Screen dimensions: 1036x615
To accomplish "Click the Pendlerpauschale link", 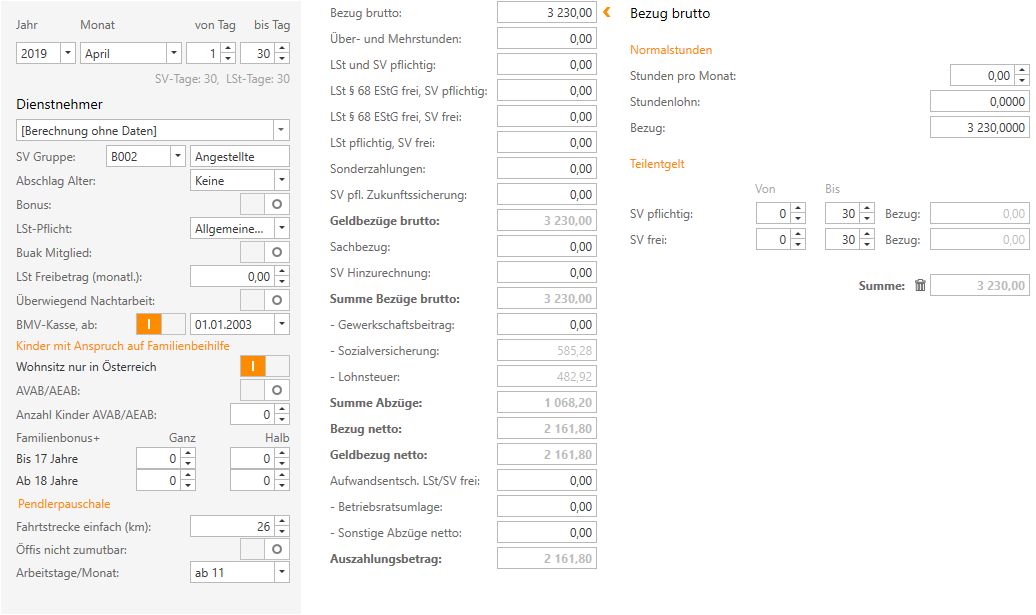I will click(x=64, y=503).
